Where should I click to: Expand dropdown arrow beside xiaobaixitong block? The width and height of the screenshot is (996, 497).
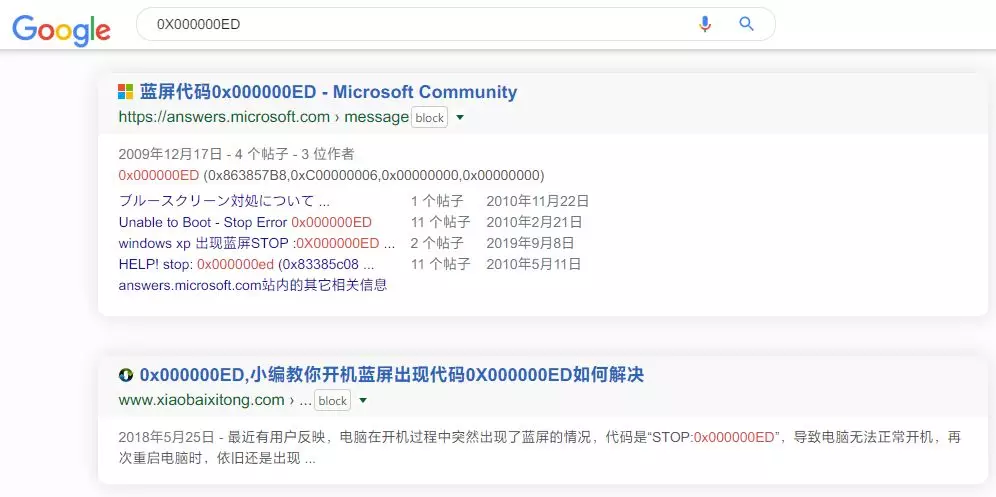[x=363, y=401]
